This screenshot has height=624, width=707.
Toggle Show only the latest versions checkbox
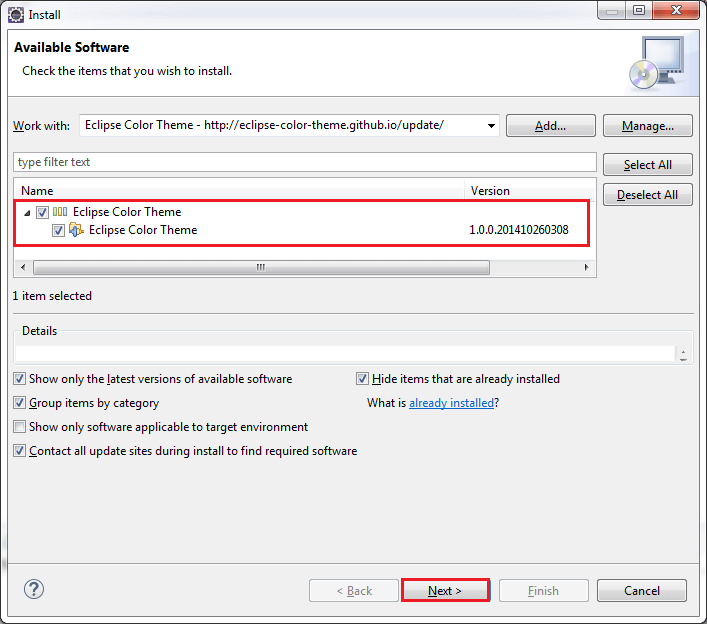click(19, 379)
